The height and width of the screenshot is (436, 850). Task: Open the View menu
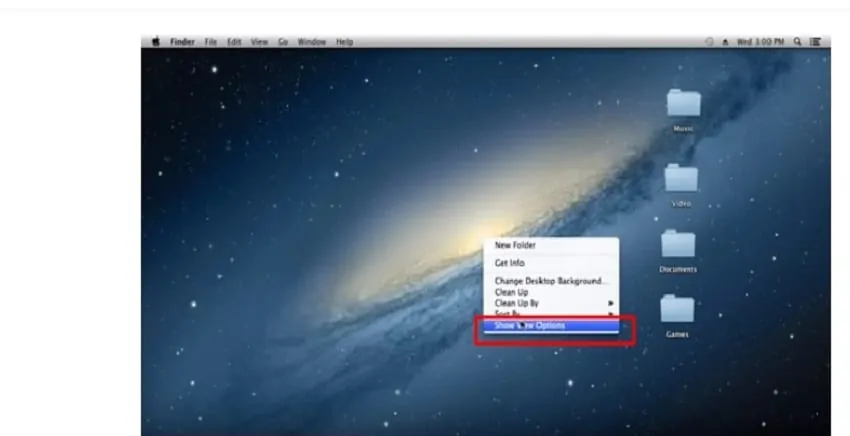point(259,42)
